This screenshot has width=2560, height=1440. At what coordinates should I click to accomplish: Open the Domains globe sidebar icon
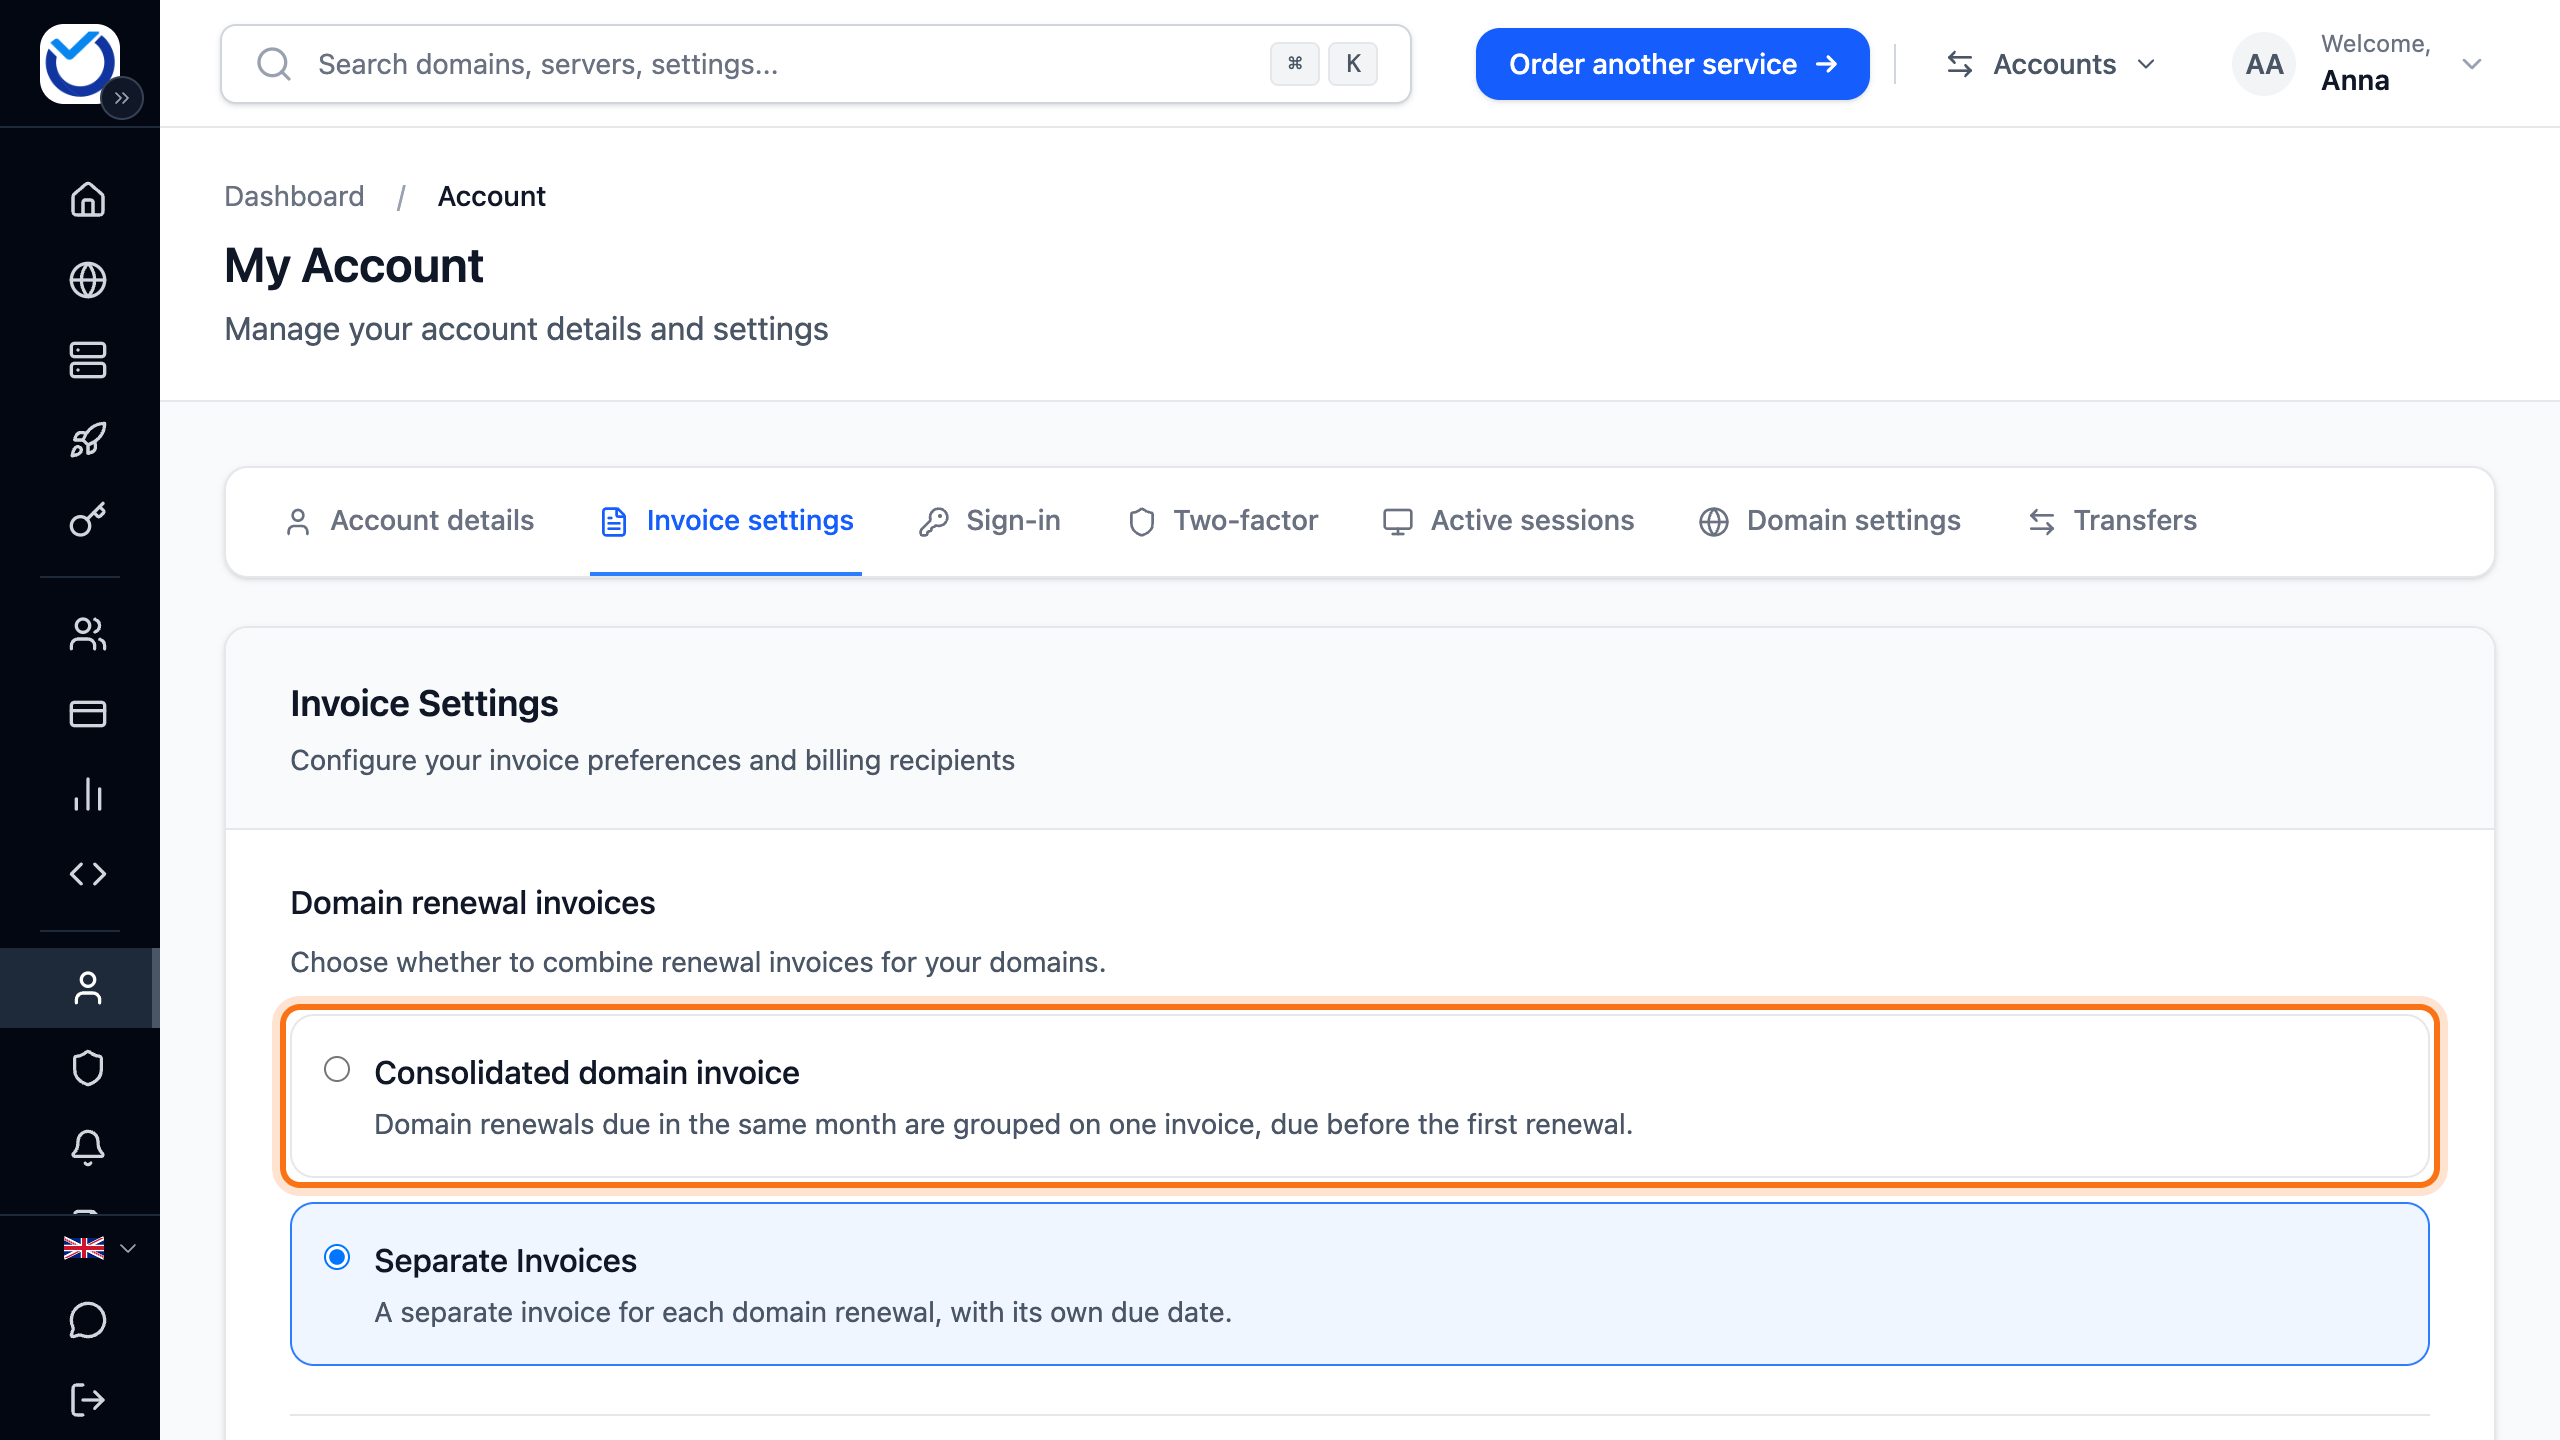point(88,280)
